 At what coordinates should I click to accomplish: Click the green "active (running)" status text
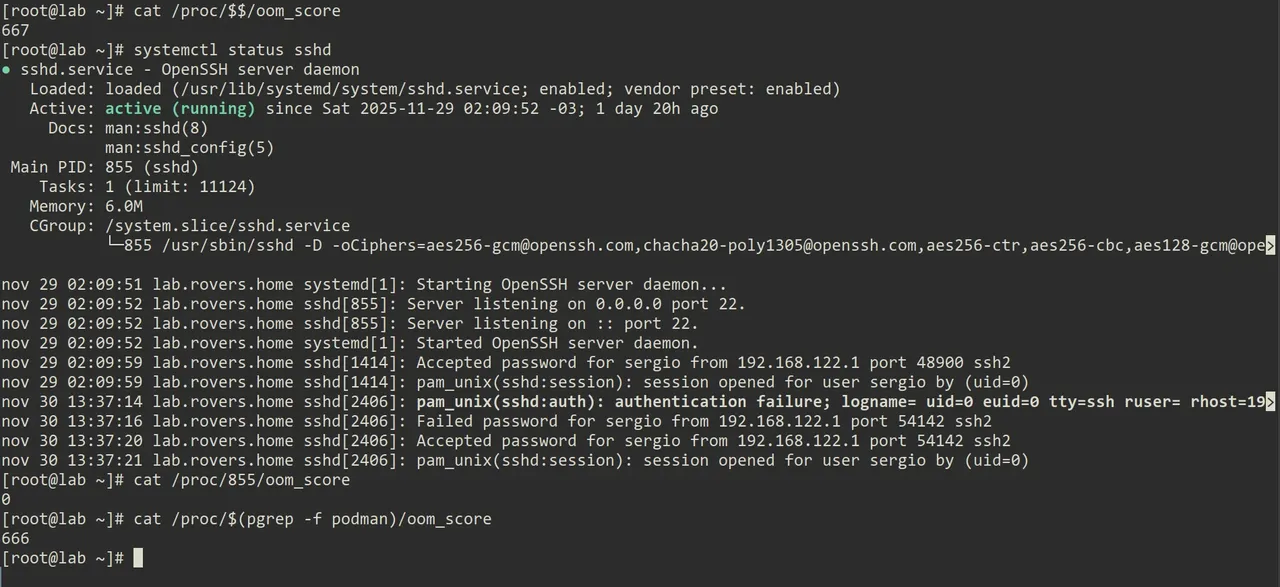180,109
